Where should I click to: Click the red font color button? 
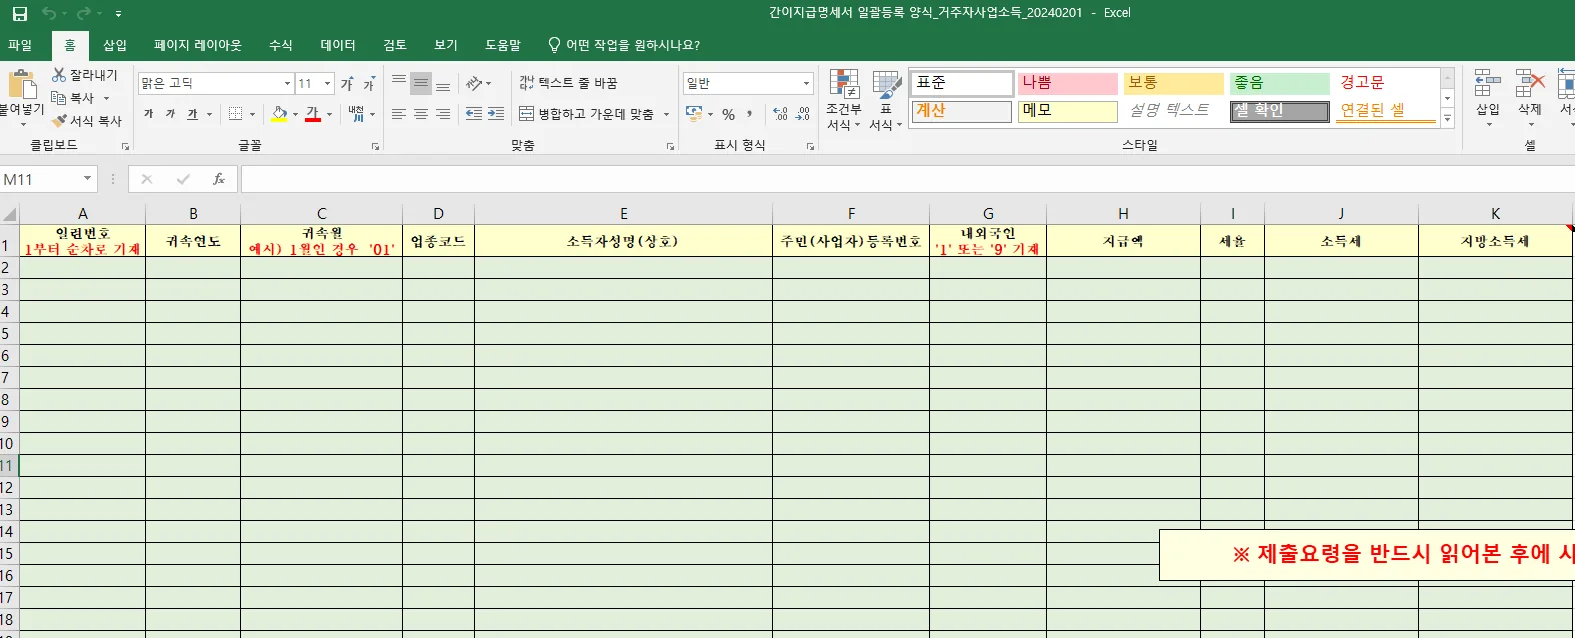click(313, 114)
